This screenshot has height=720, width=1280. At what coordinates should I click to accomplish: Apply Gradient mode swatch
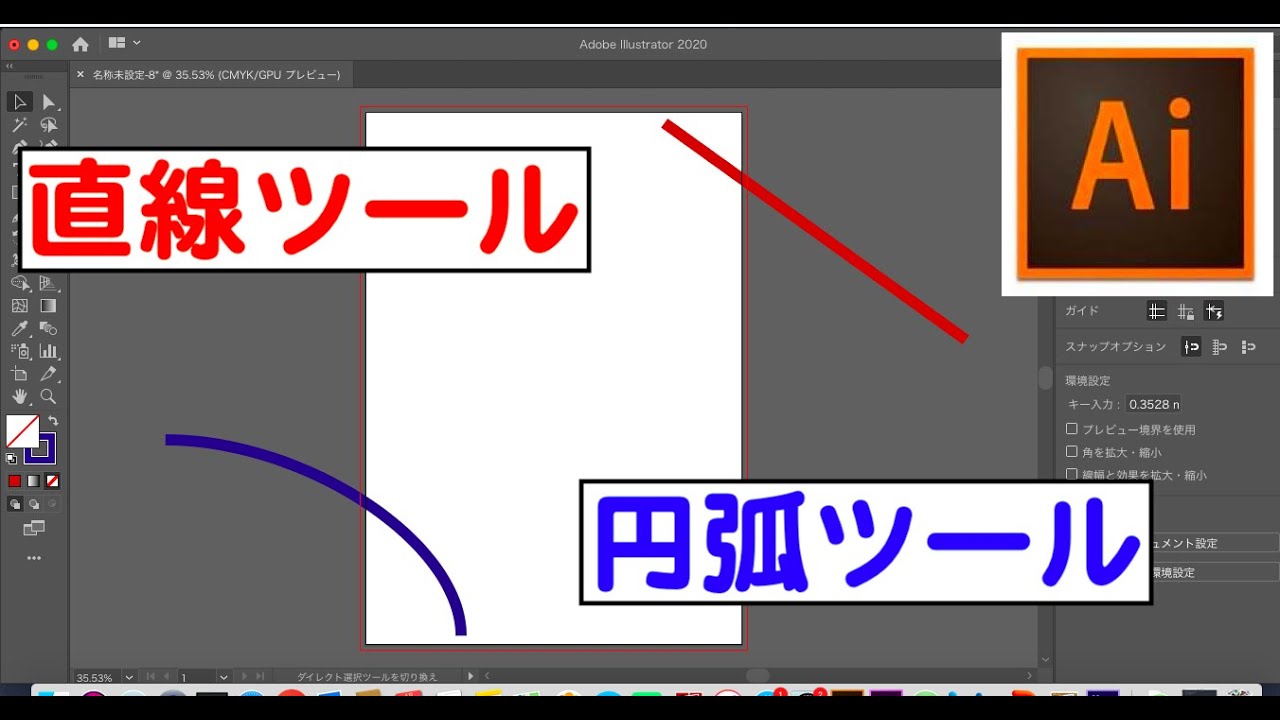[x=34, y=481]
